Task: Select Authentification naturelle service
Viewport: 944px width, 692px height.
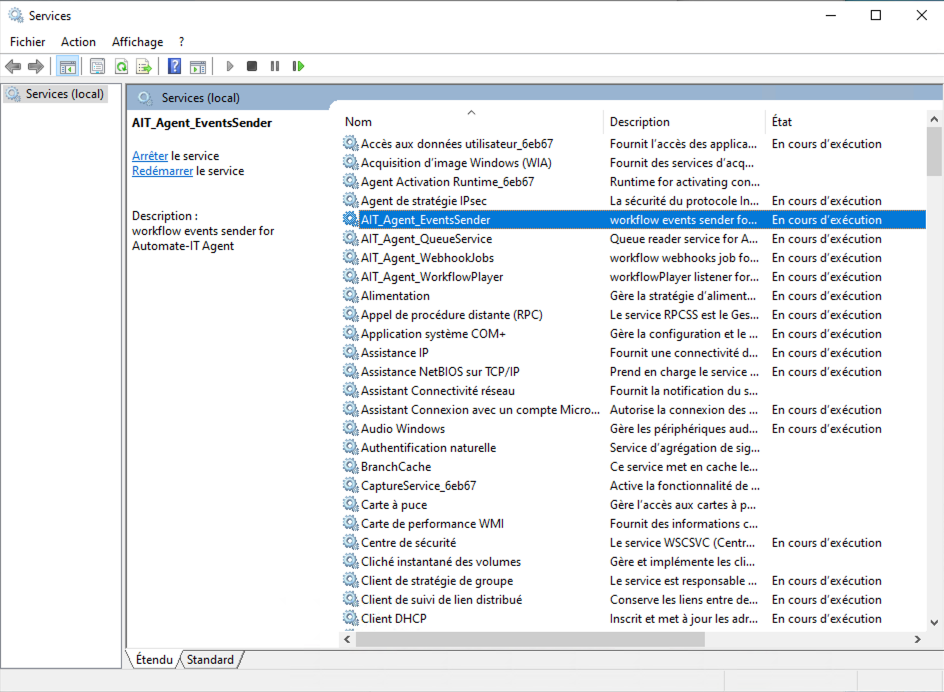Action: [x=428, y=447]
